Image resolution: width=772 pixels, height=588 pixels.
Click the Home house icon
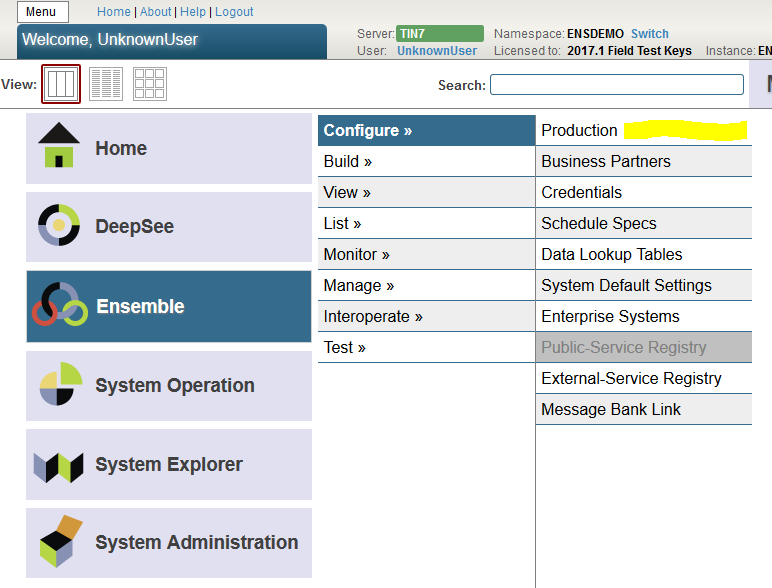(x=59, y=145)
